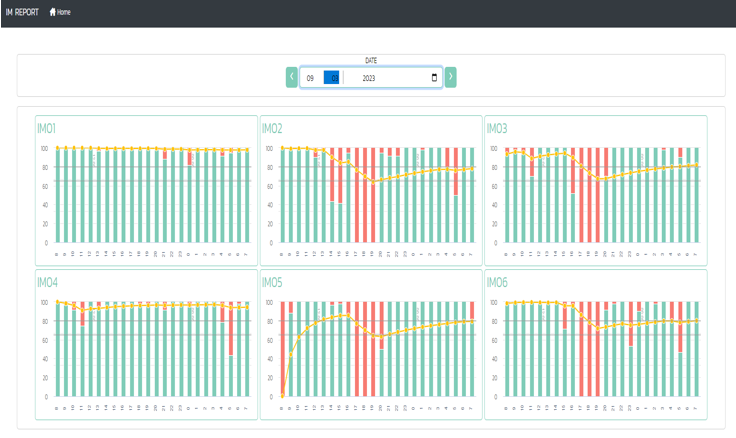736x438 pixels.
Task: Click the DATE label above the picker
Action: pos(371,61)
